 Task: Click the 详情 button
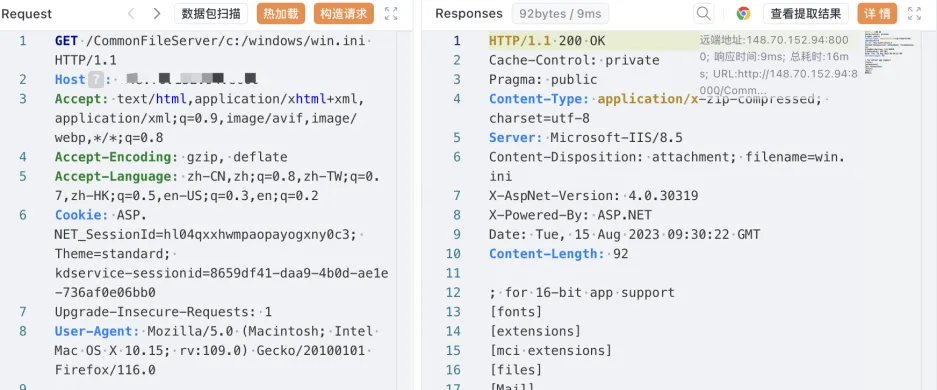click(877, 14)
